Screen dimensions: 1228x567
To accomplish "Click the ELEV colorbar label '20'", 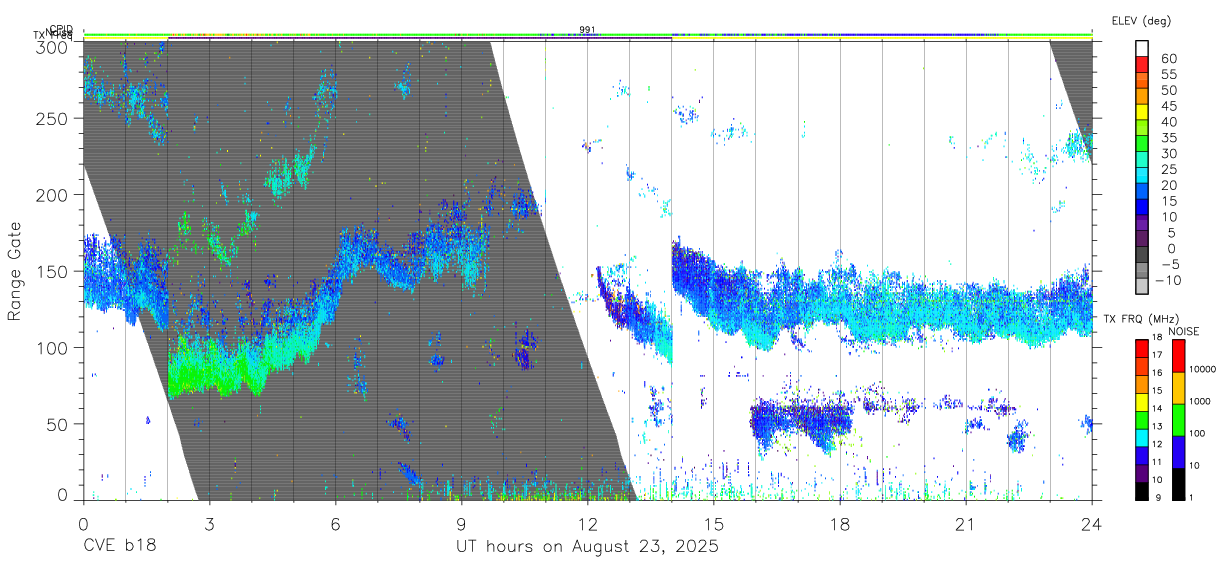I will click(x=1167, y=185).
